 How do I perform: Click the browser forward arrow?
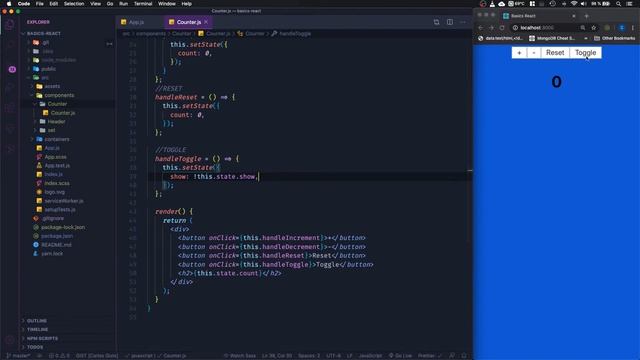491,28
